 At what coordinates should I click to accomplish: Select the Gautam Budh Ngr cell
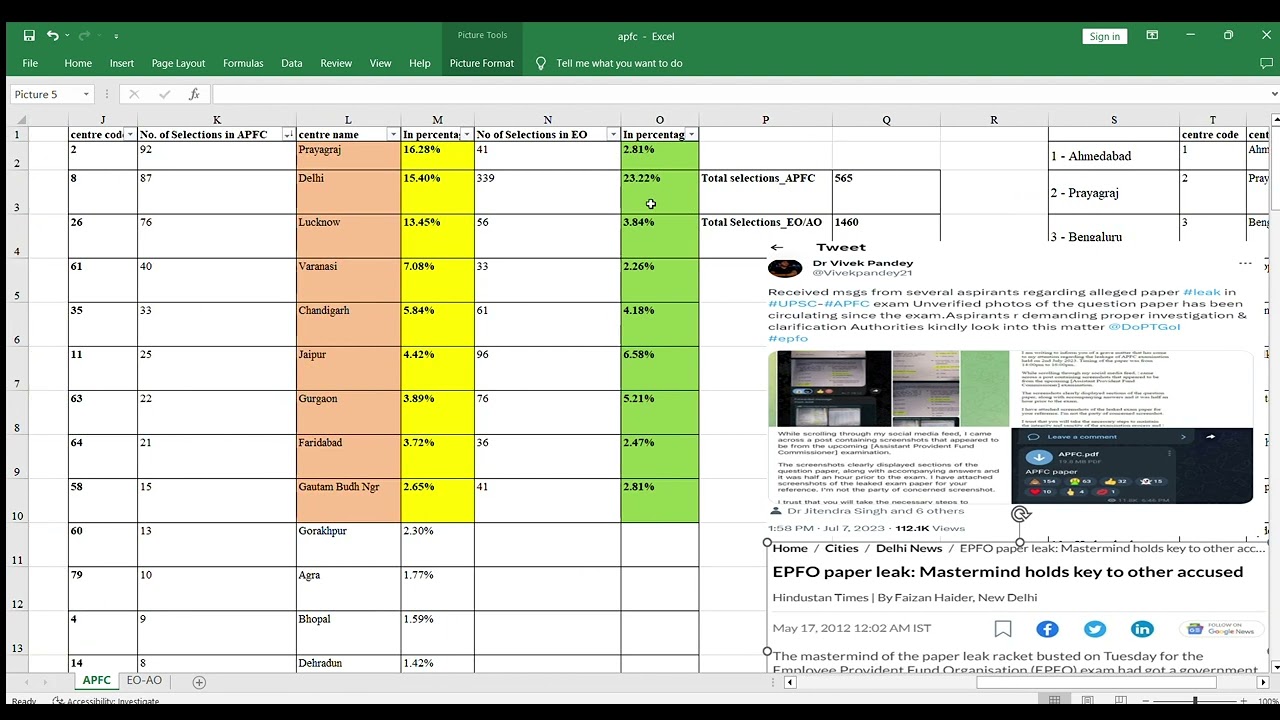pos(348,500)
